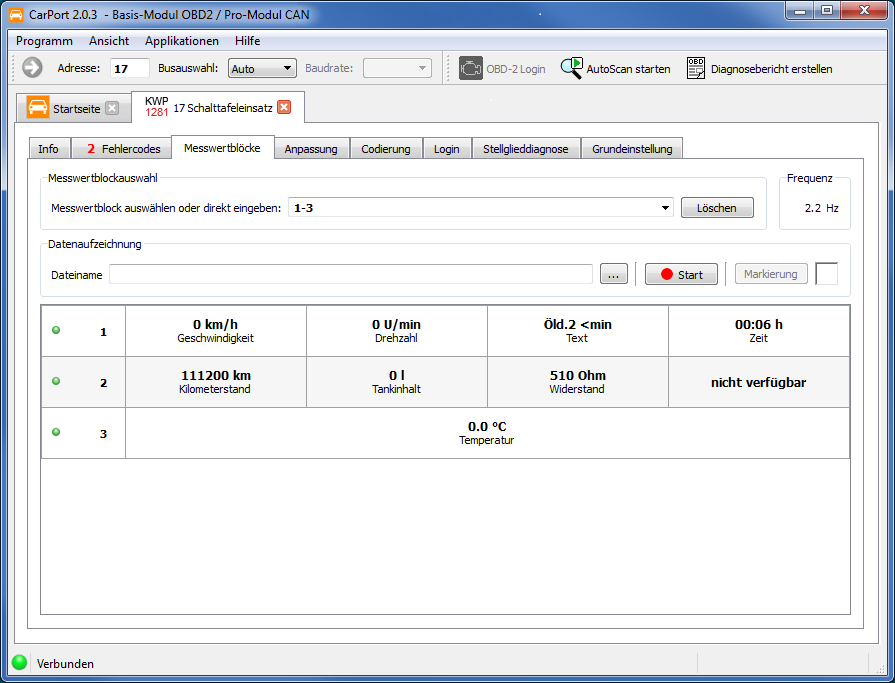Start AutoScan via magnifier icon
The image size is (895, 683).
(x=571, y=68)
